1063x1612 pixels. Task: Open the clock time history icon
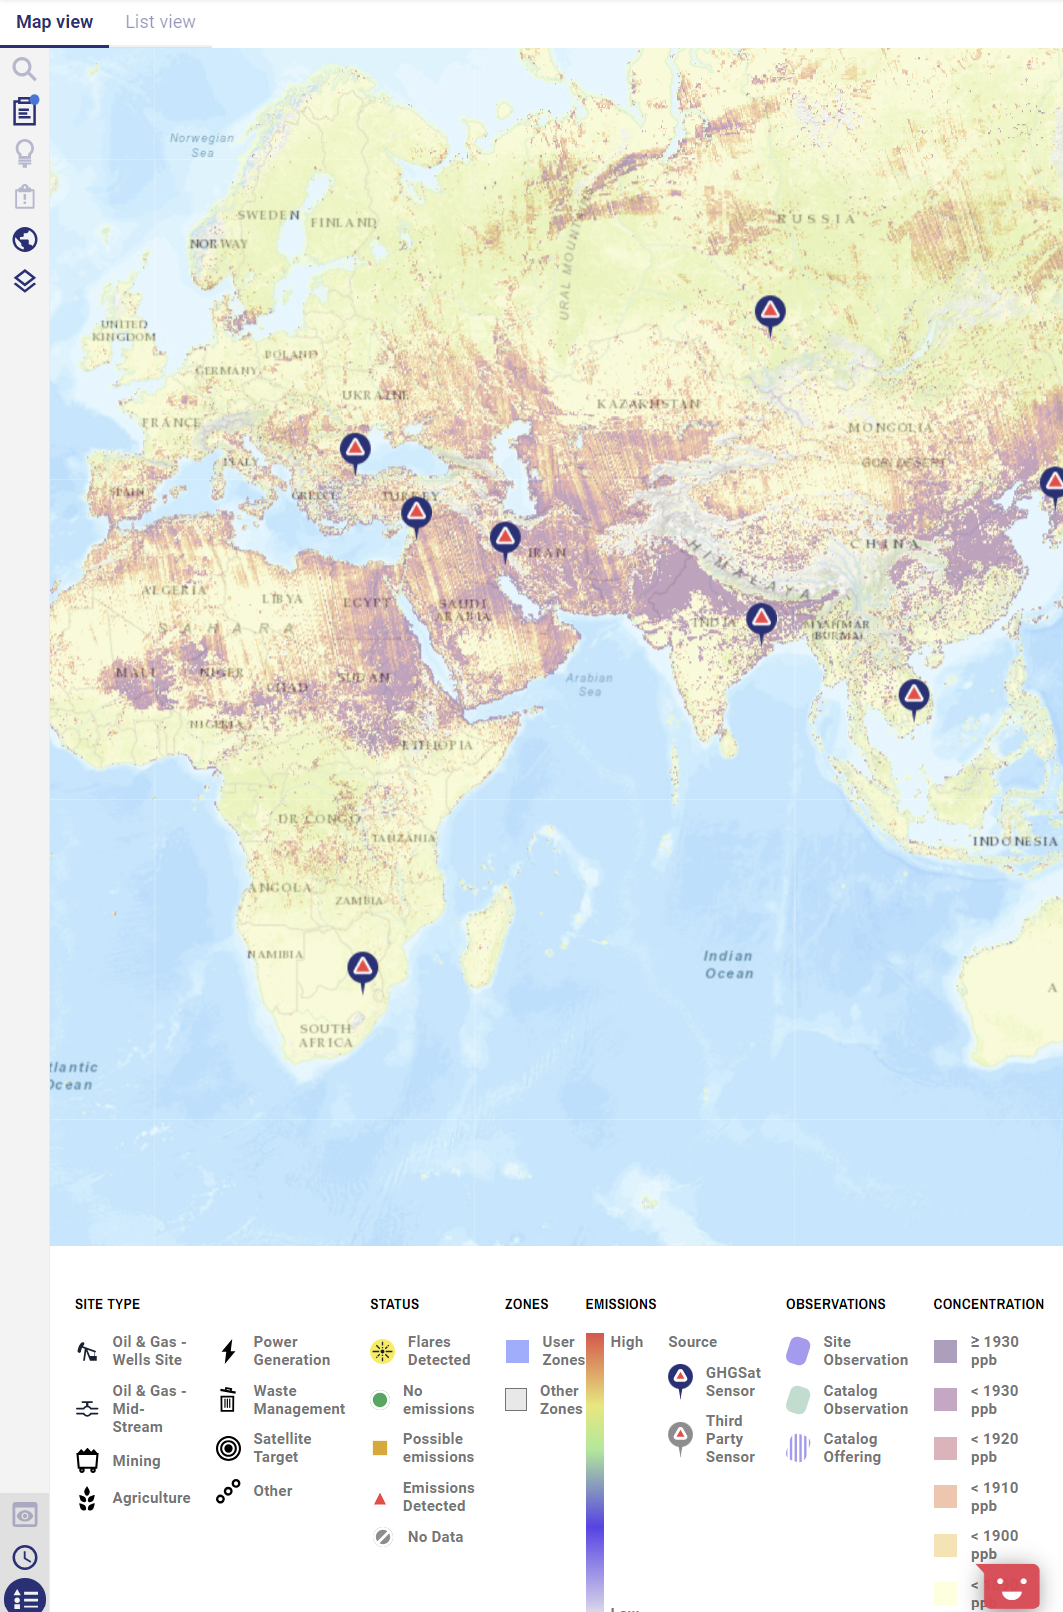[24, 1557]
